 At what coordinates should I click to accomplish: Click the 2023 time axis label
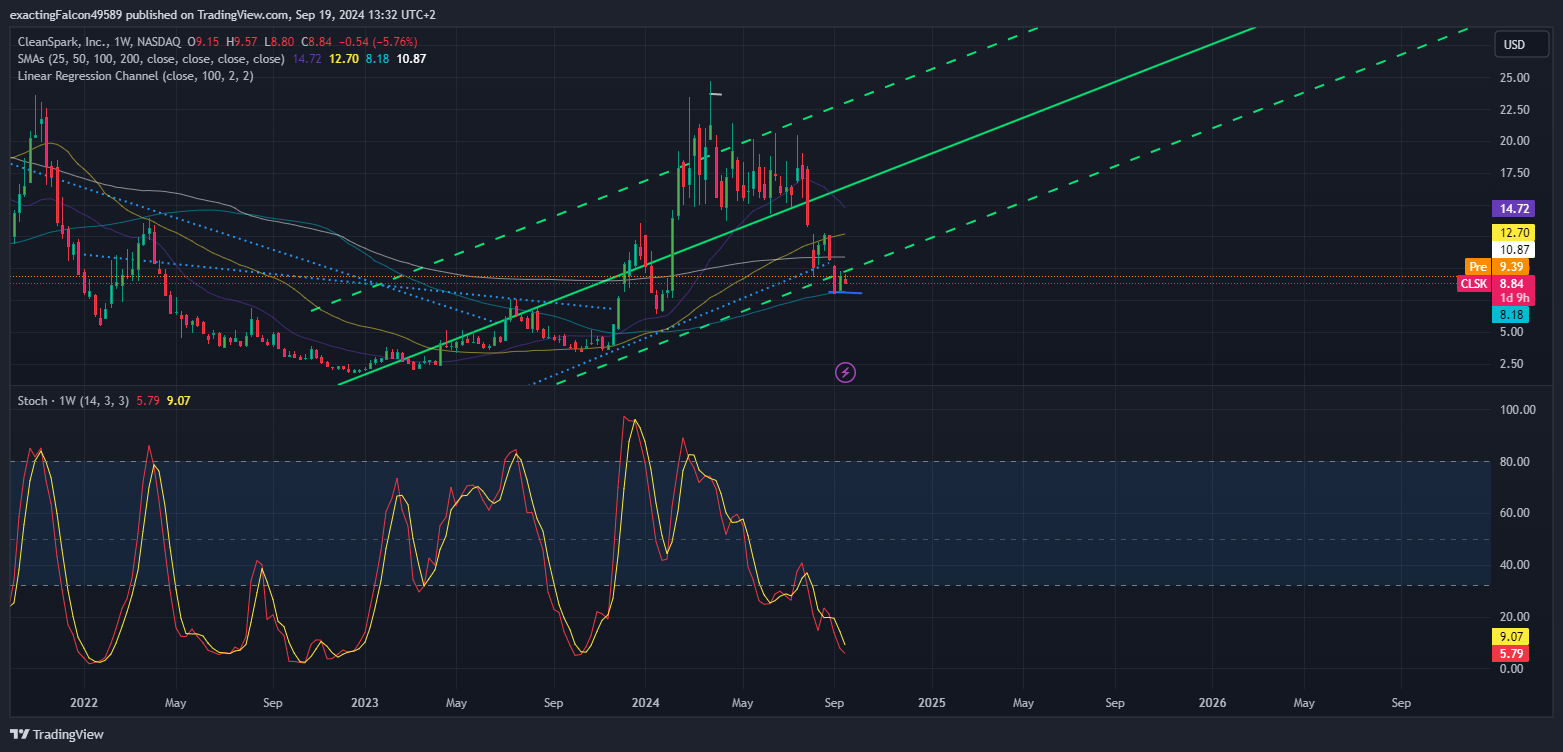[x=365, y=703]
